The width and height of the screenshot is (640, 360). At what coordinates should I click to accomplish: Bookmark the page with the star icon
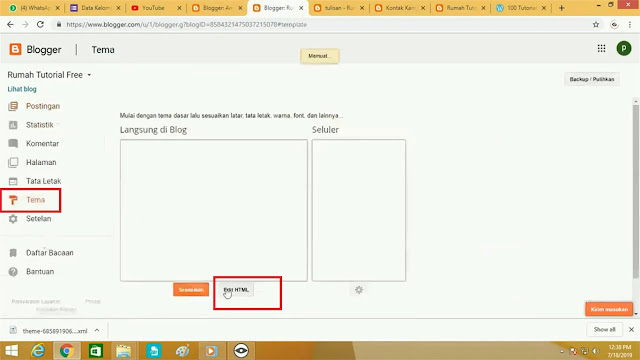tap(596, 24)
